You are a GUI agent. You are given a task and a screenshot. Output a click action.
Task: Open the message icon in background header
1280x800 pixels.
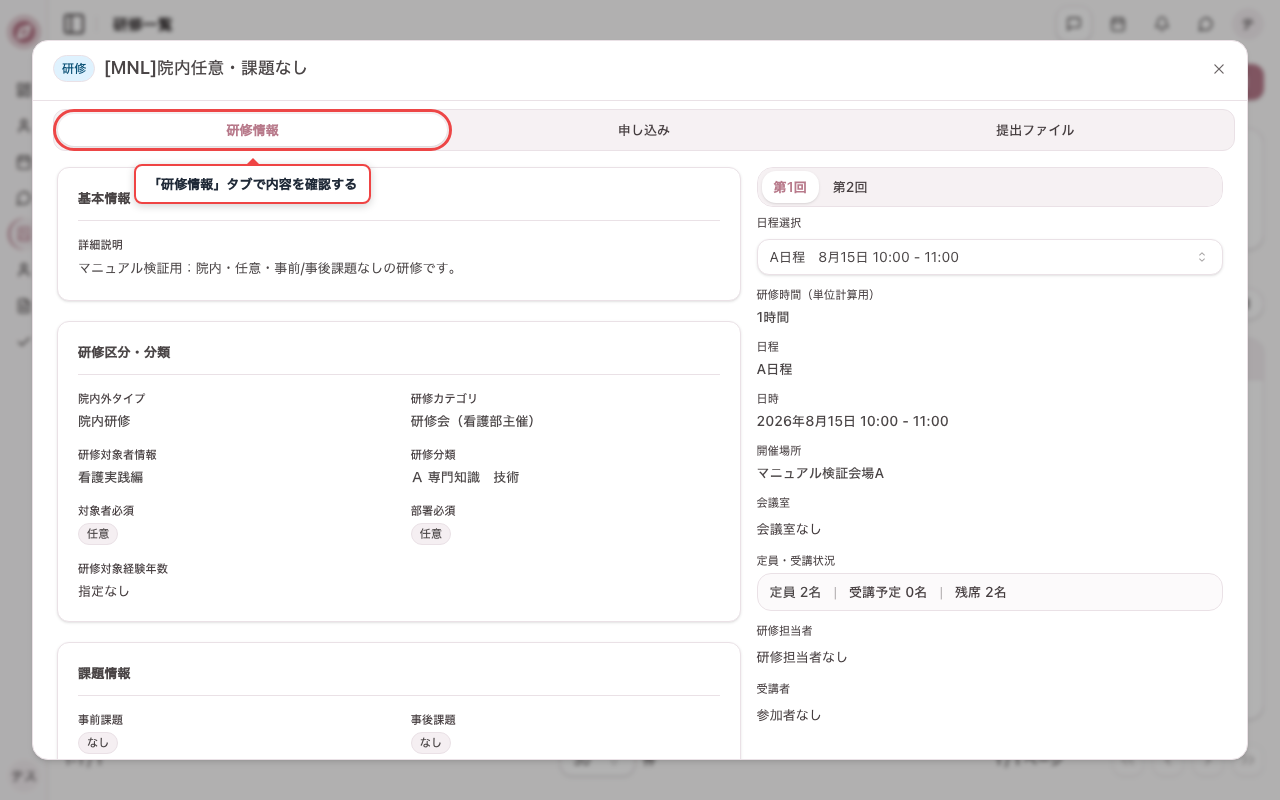pos(1074,23)
